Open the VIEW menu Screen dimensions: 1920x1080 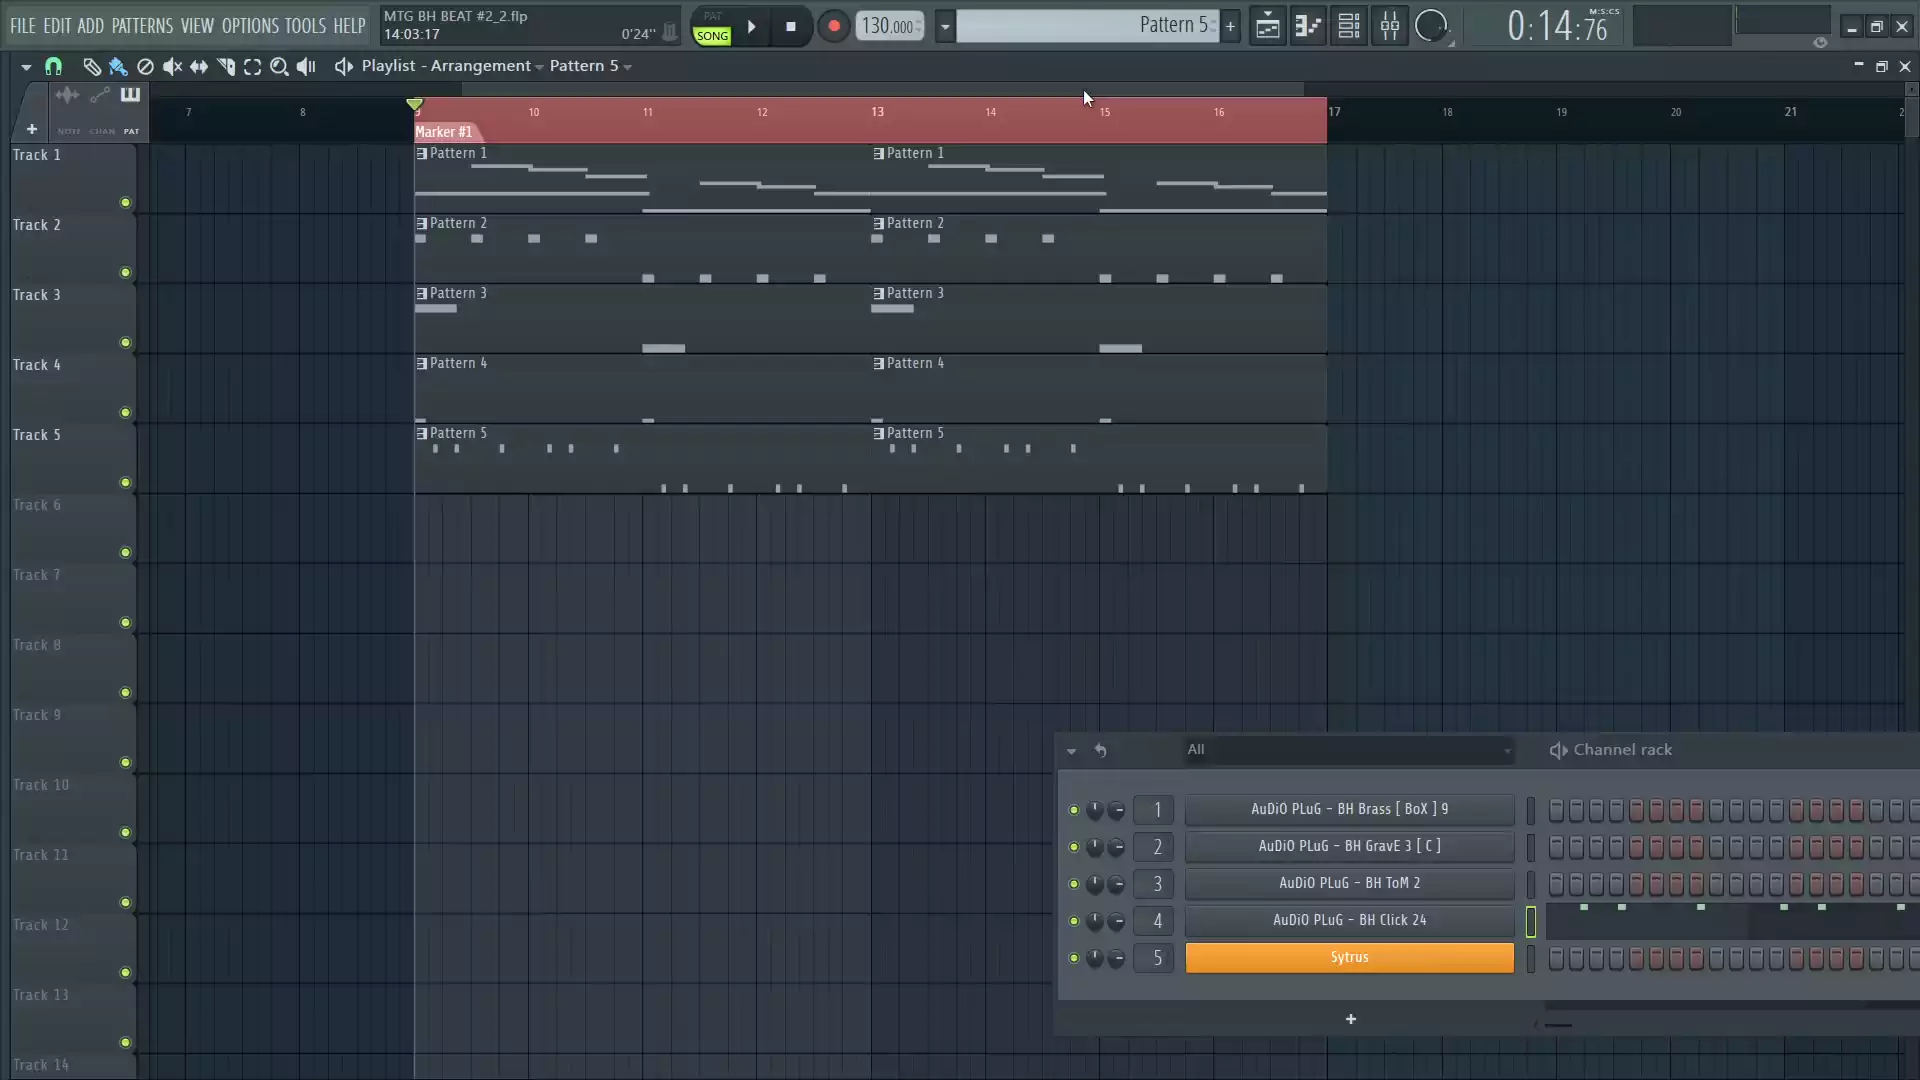point(197,26)
